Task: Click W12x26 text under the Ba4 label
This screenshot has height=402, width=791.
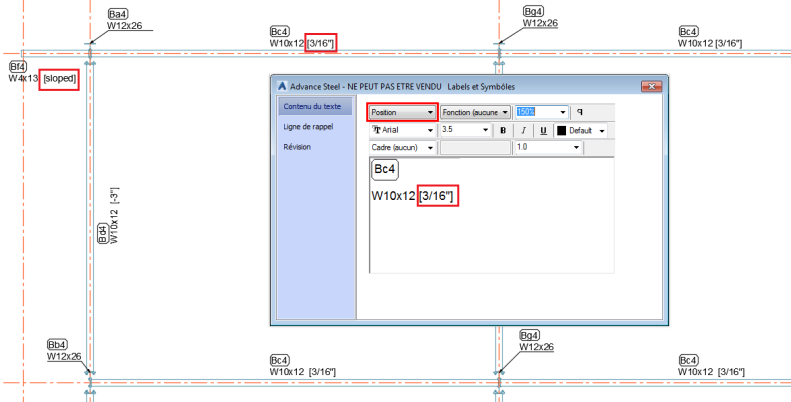Action: point(124,25)
